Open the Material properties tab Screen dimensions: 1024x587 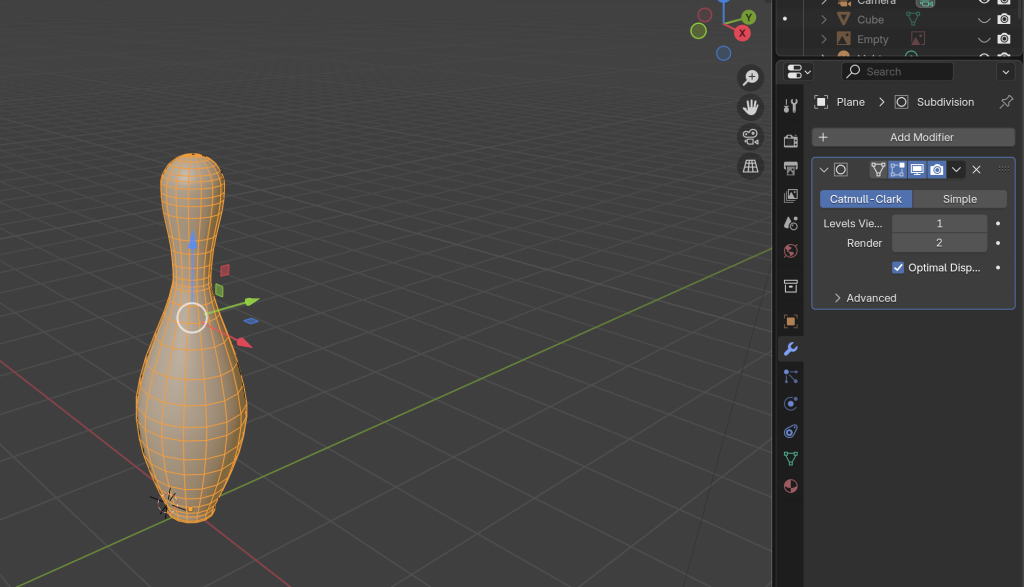pos(790,486)
